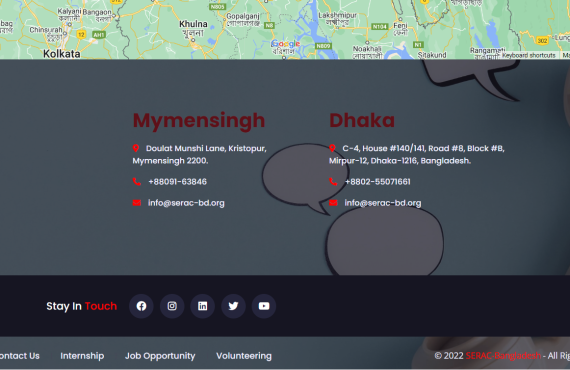Follow the SERAC-Bangladesh copyright link
This screenshot has height=370, width=570.
pyautogui.click(x=503, y=356)
